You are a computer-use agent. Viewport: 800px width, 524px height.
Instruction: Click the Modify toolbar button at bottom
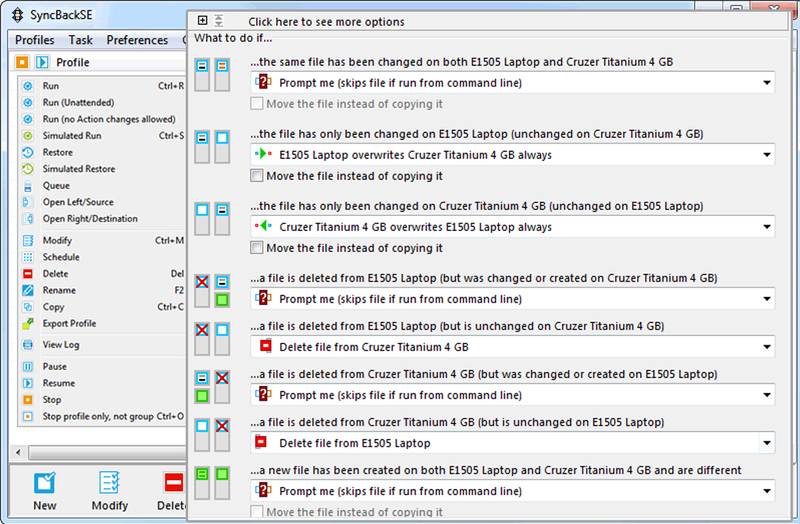point(110,491)
